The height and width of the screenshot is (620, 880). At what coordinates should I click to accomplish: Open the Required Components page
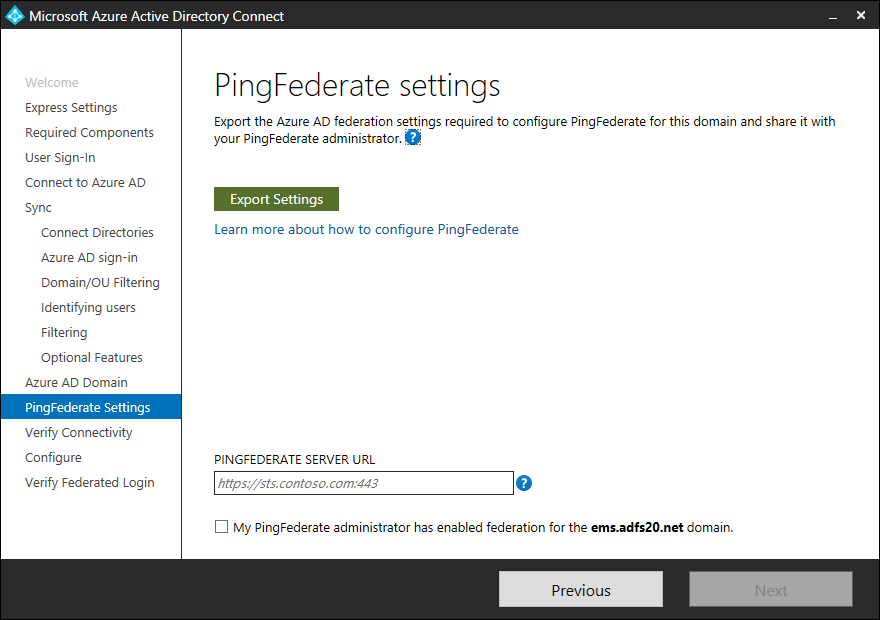click(x=89, y=132)
